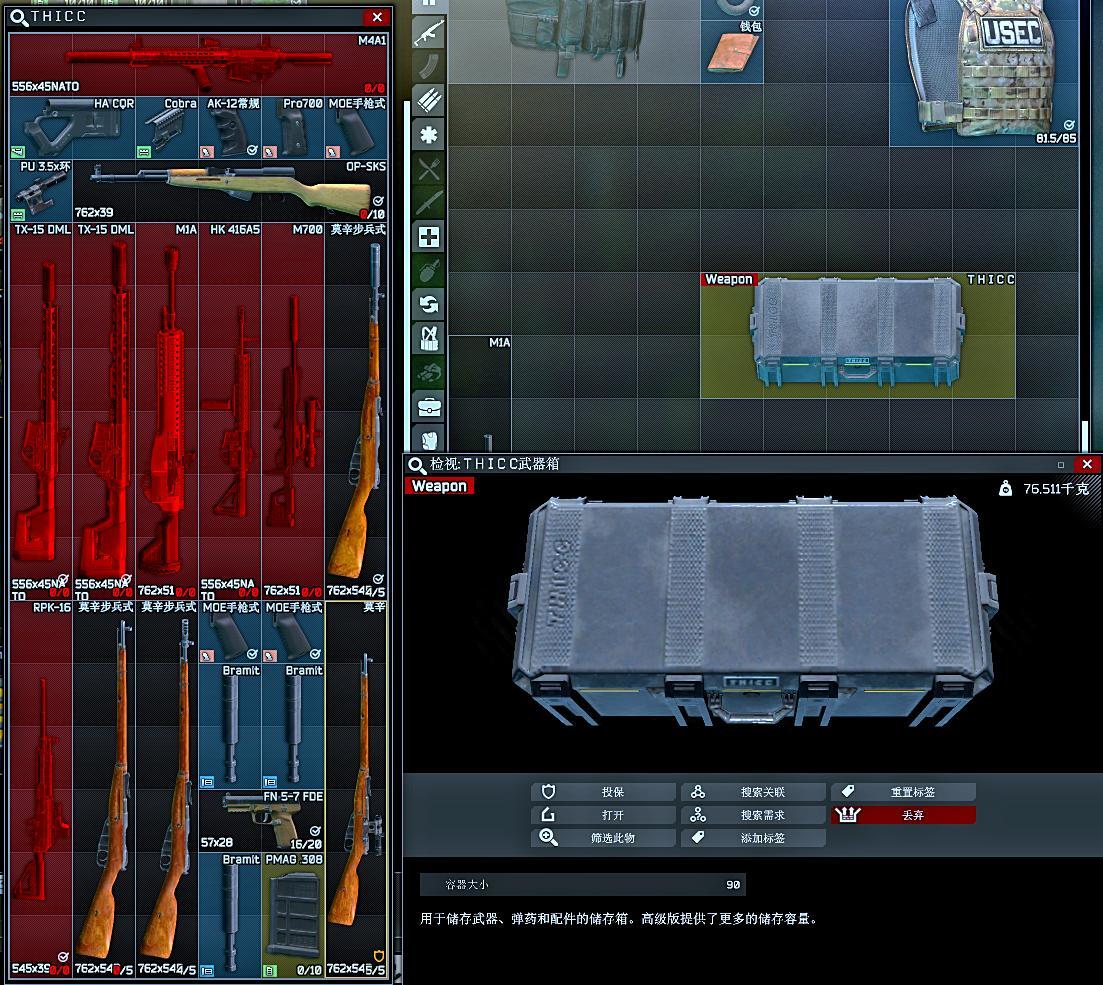This screenshot has width=1103, height=985.
Task: Click the tag icon on 重置标签
Action: coord(848,792)
